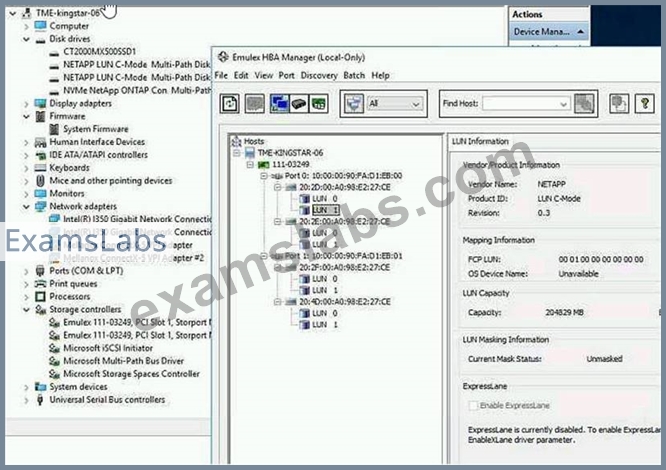The width and height of the screenshot is (666, 470).
Task: Collapse the 20:2D:00:A0:98:E2:27:CE target node
Action: pos(277,187)
